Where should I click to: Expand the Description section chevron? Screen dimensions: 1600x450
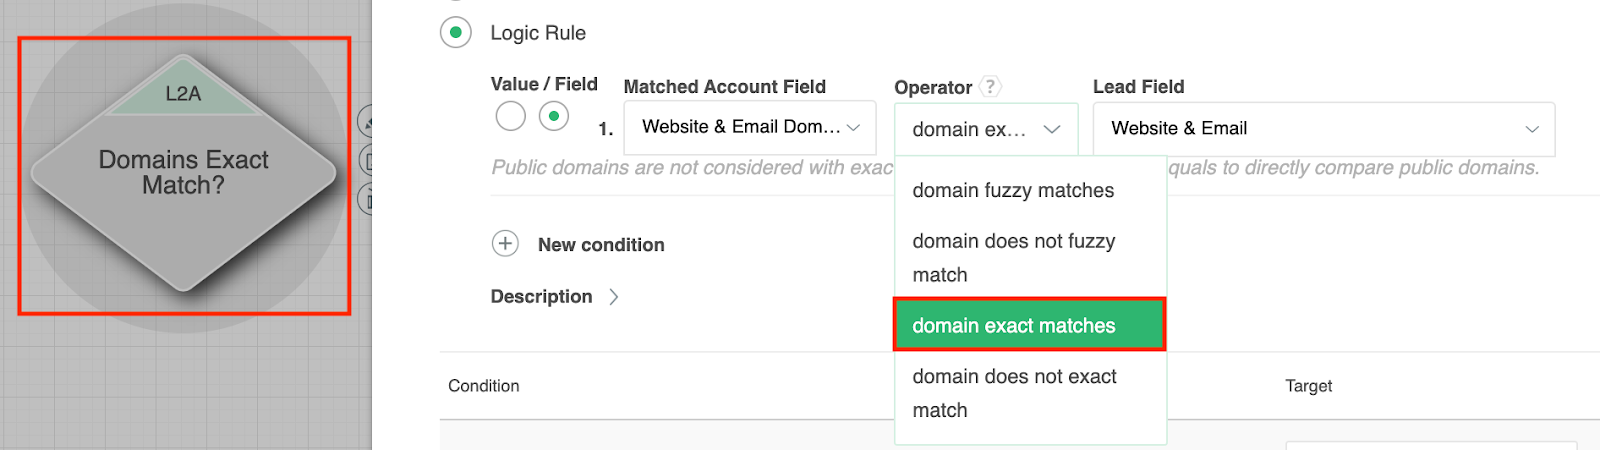pyautogui.click(x=614, y=297)
